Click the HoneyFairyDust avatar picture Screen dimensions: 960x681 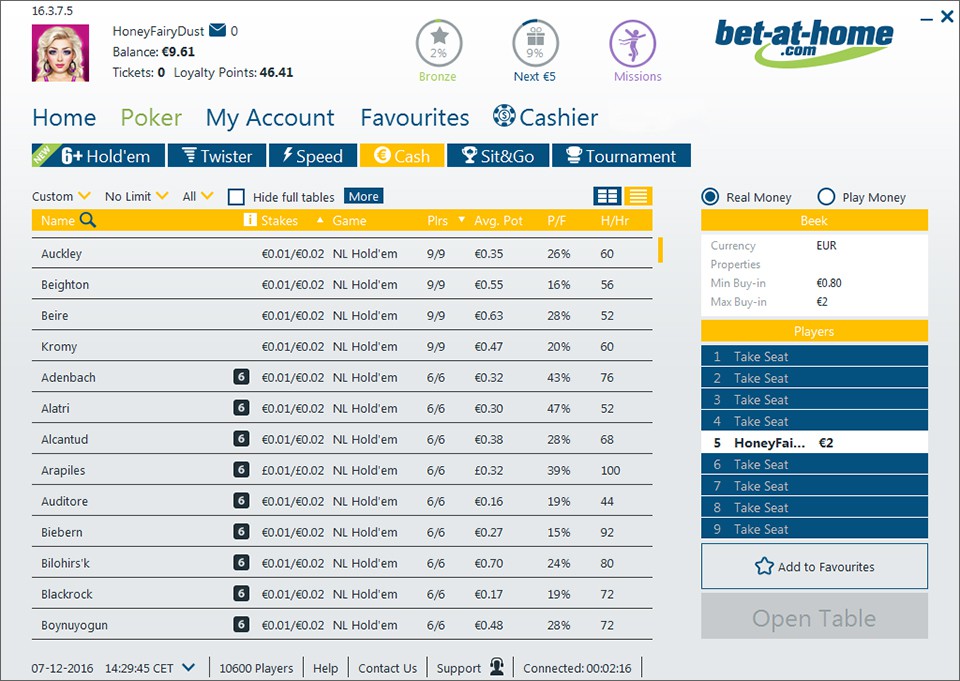pos(61,53)
